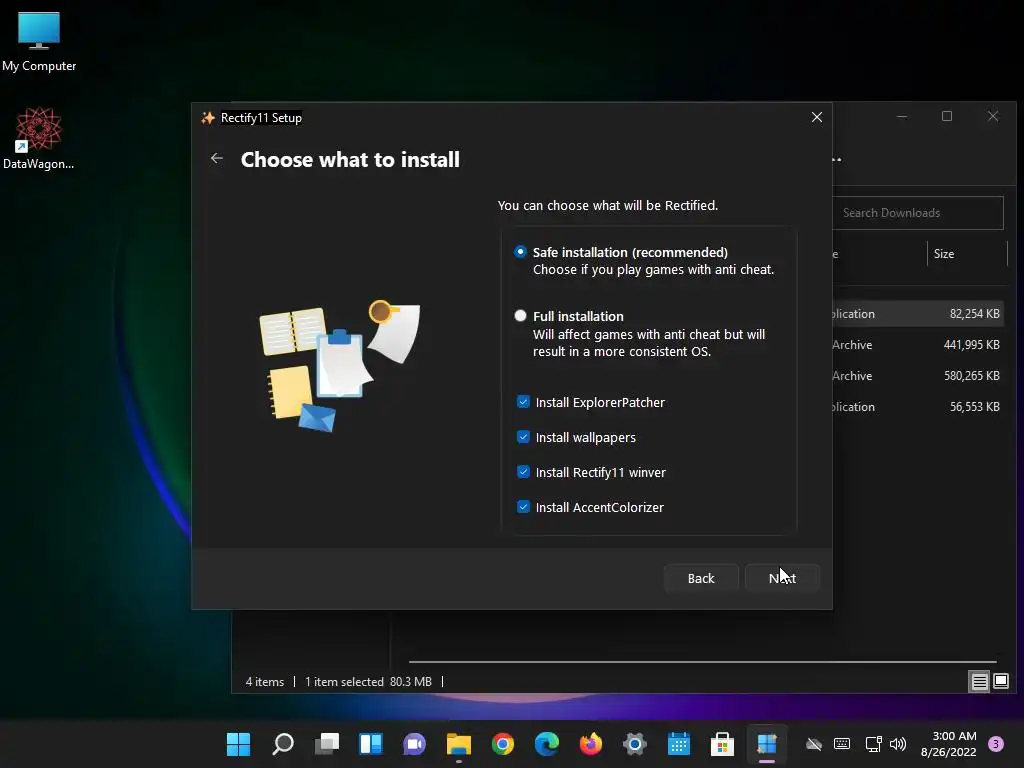Screen dimensions: 1024x768
Task: Click the Search Downloads field in File Explorer
Action: click(918, 213)
